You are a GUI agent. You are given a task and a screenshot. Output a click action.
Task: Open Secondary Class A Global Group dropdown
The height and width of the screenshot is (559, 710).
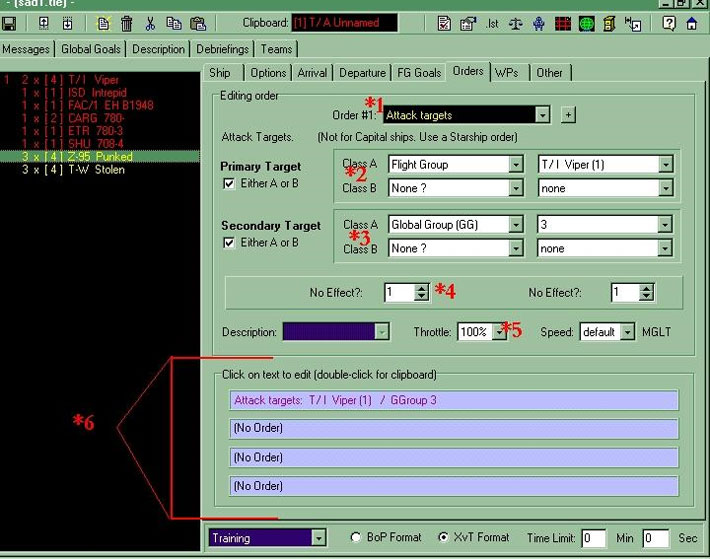pyautogui.click(x=516, y=225)
